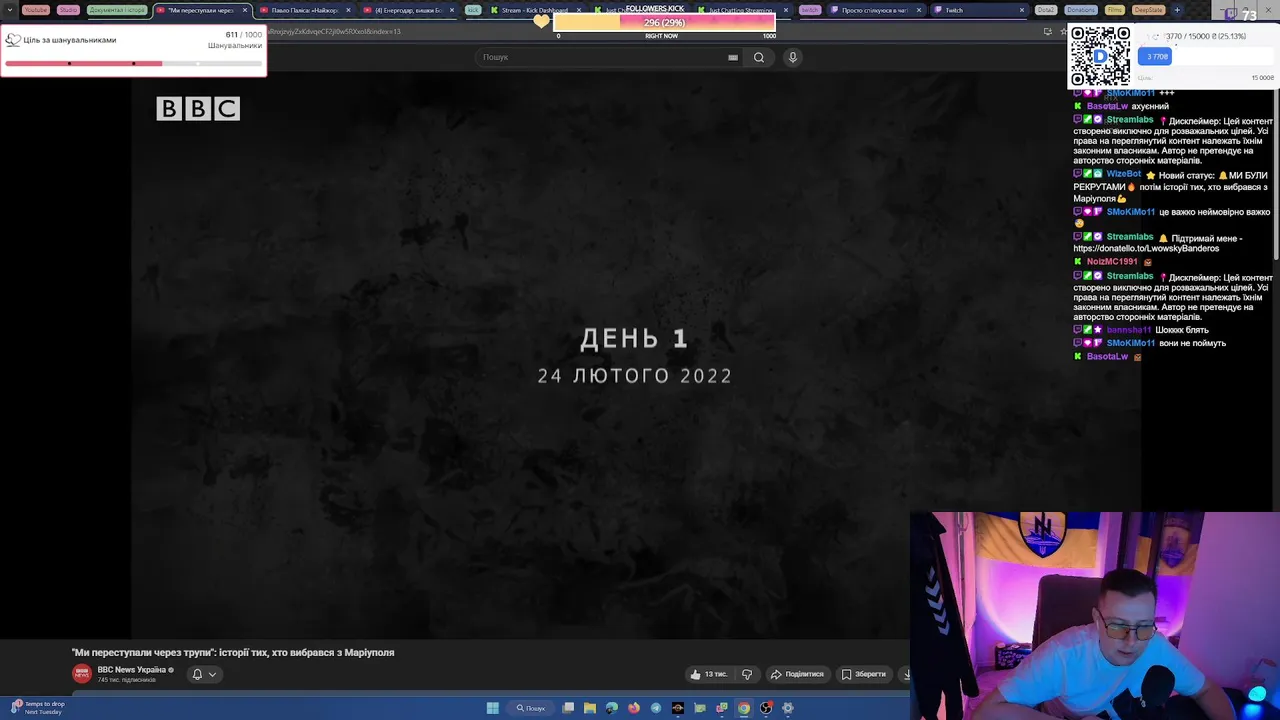
Task: Like the video with thumbs up
Action: pyautogui.click(x=709, y=674)
